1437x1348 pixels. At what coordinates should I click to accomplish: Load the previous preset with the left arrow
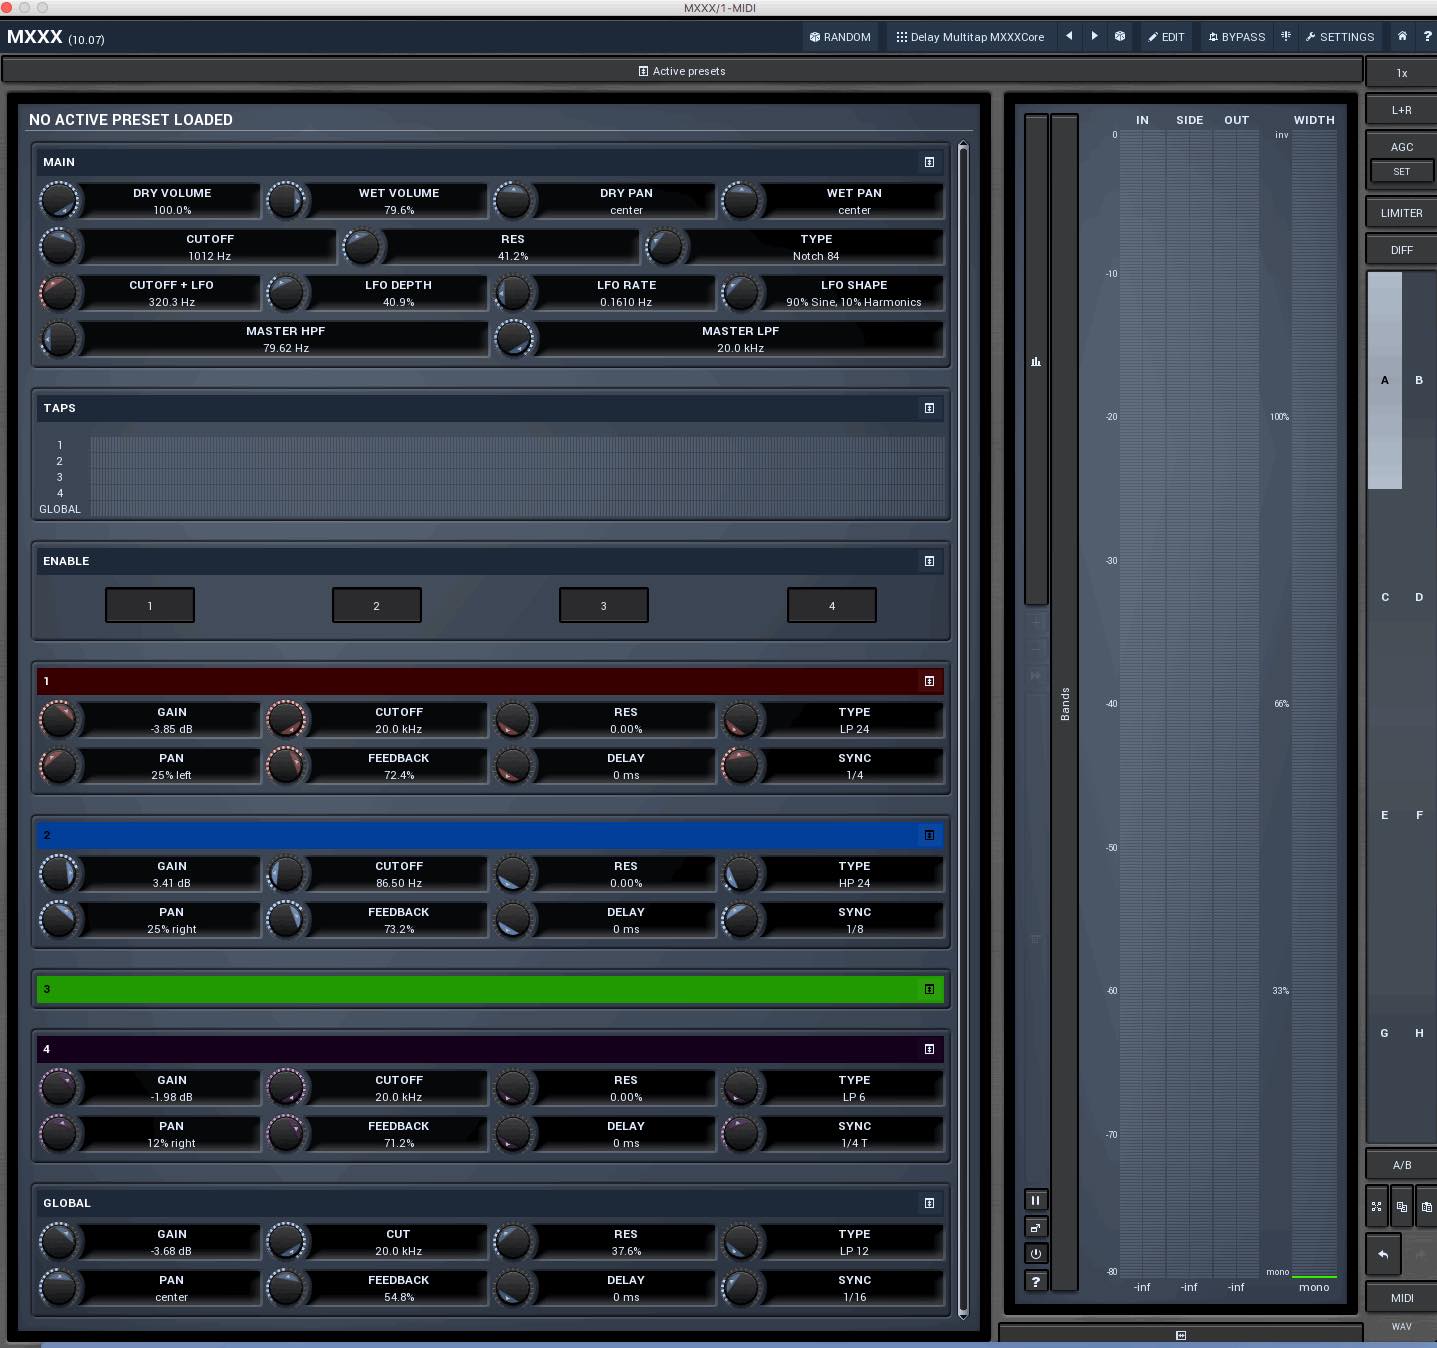pyautogui.click(x=1069, y=36)
